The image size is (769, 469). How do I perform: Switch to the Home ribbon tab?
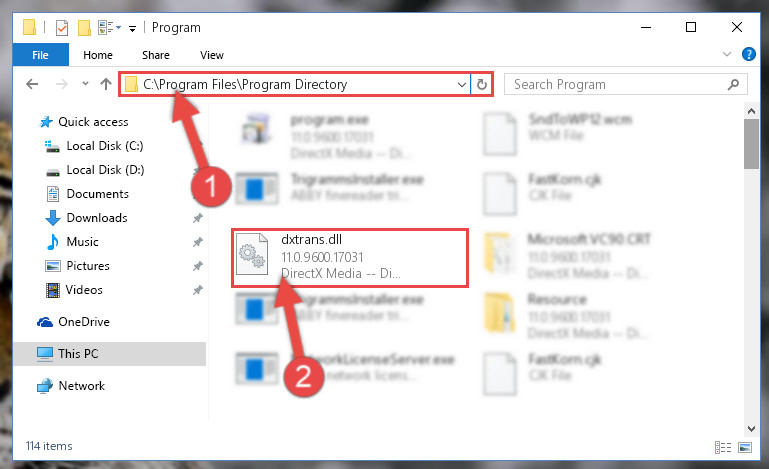click(98, 55)
